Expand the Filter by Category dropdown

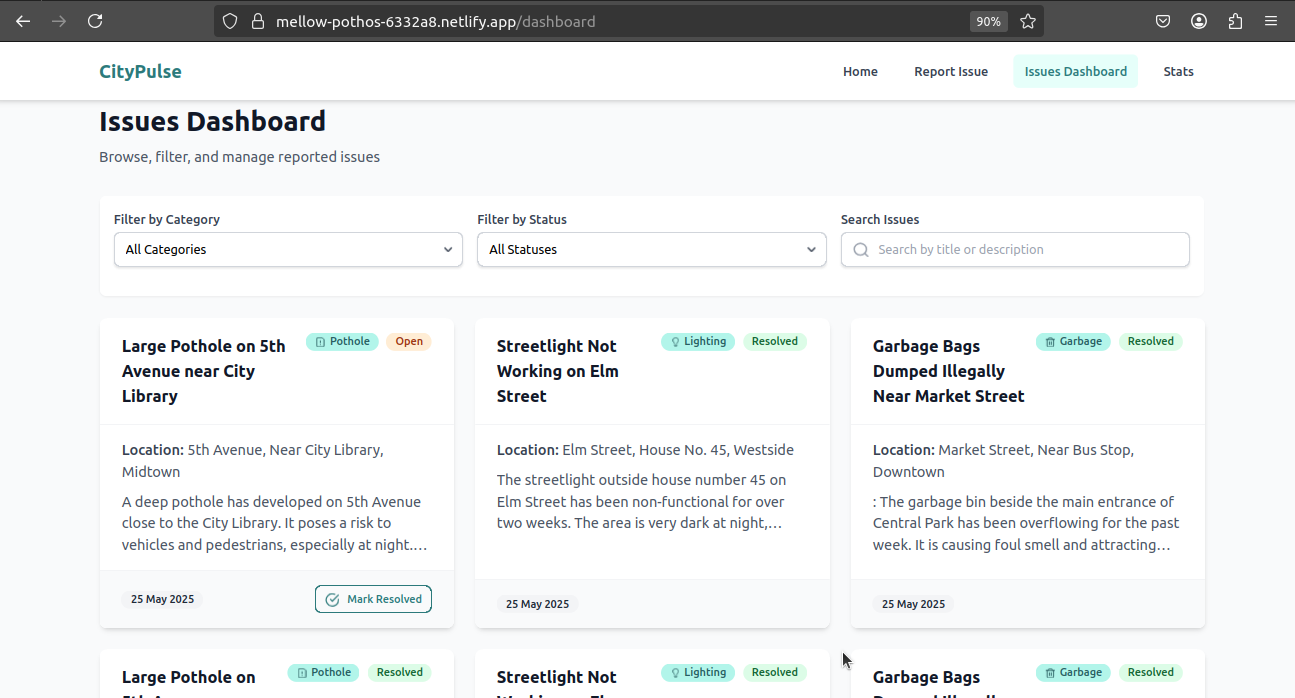pyautogui.click(x=288, y=250)
